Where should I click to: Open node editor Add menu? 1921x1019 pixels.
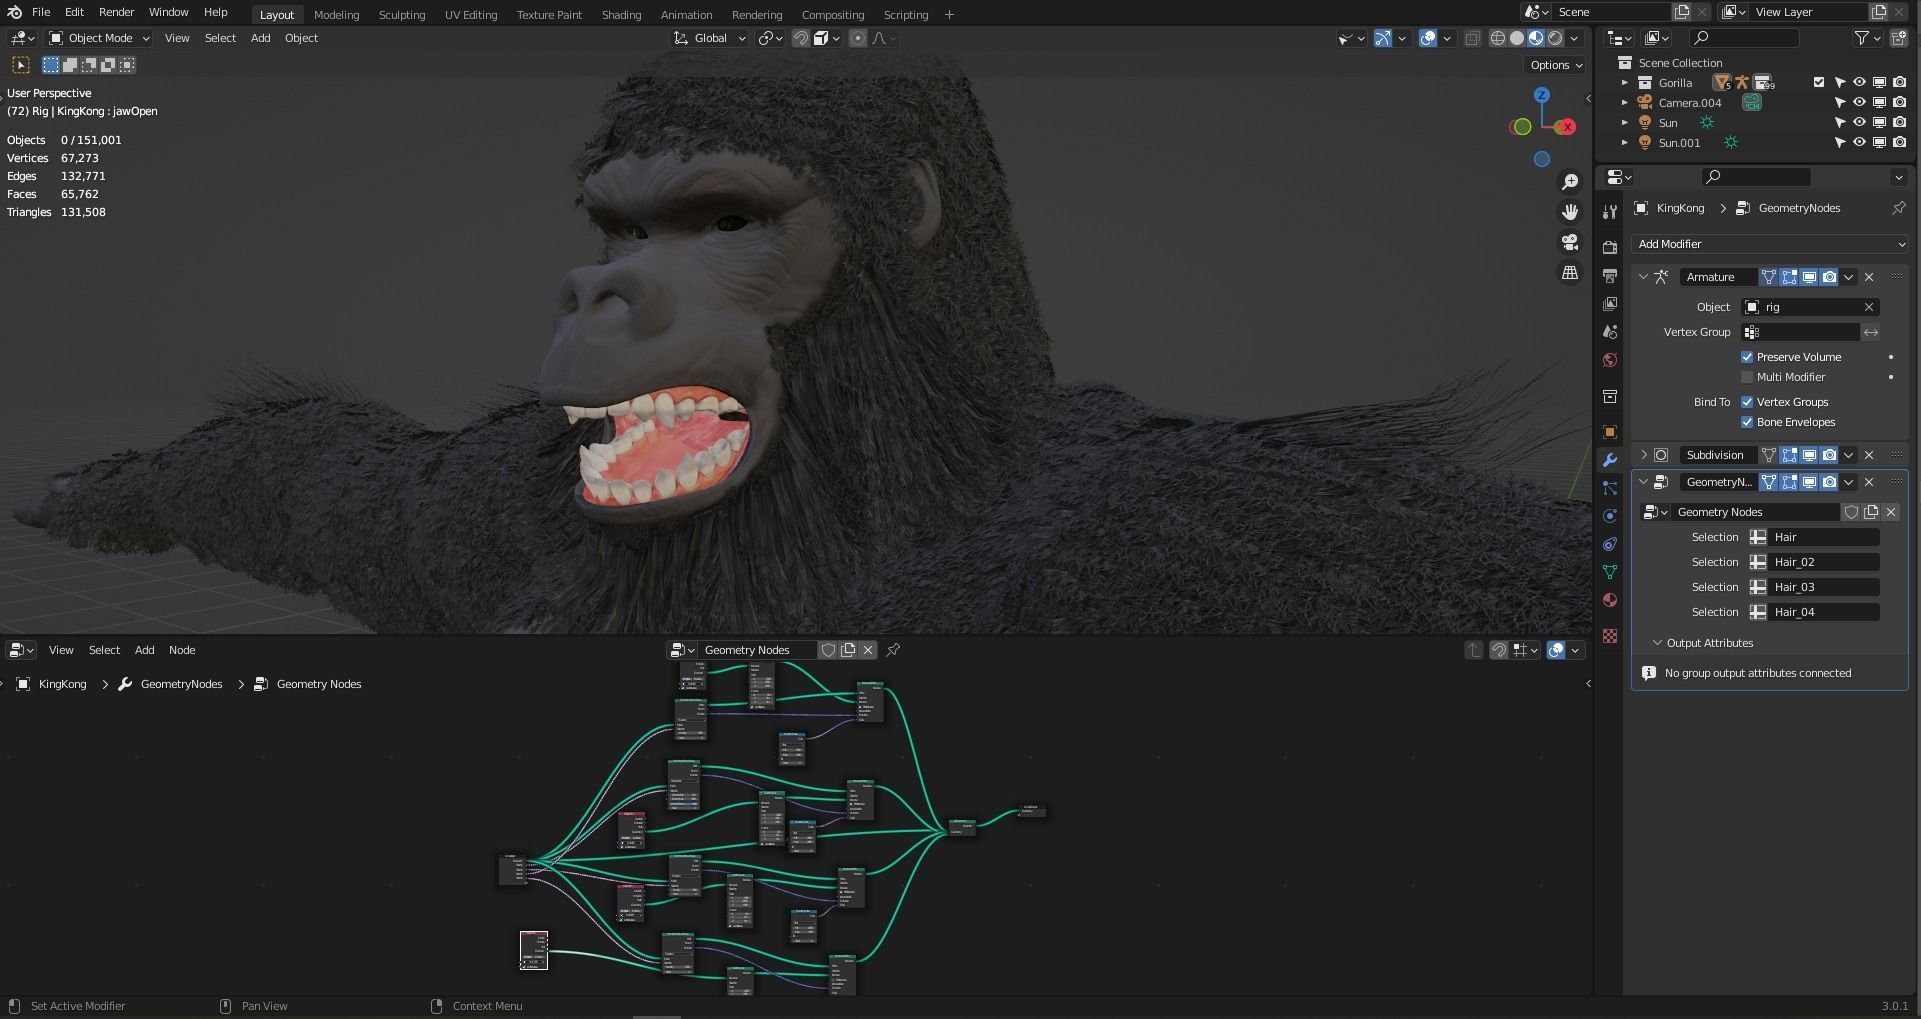[x=145, y=650]
